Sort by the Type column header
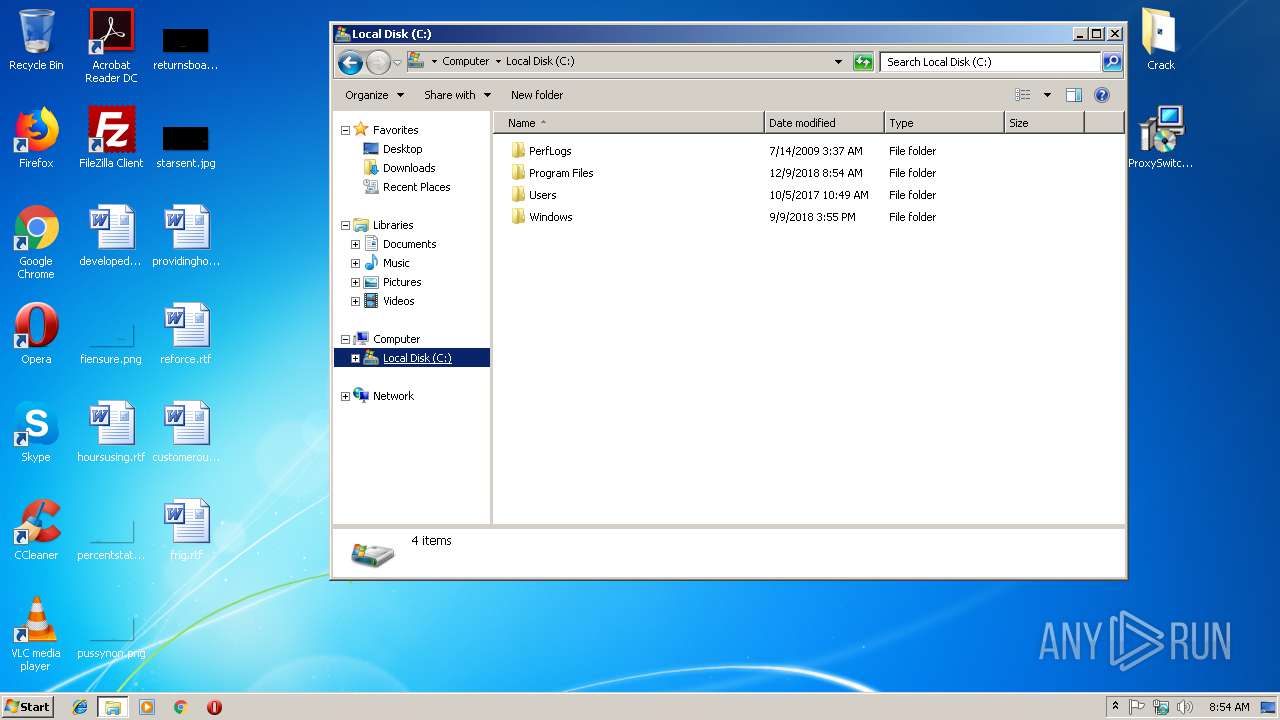 [944, 123]
